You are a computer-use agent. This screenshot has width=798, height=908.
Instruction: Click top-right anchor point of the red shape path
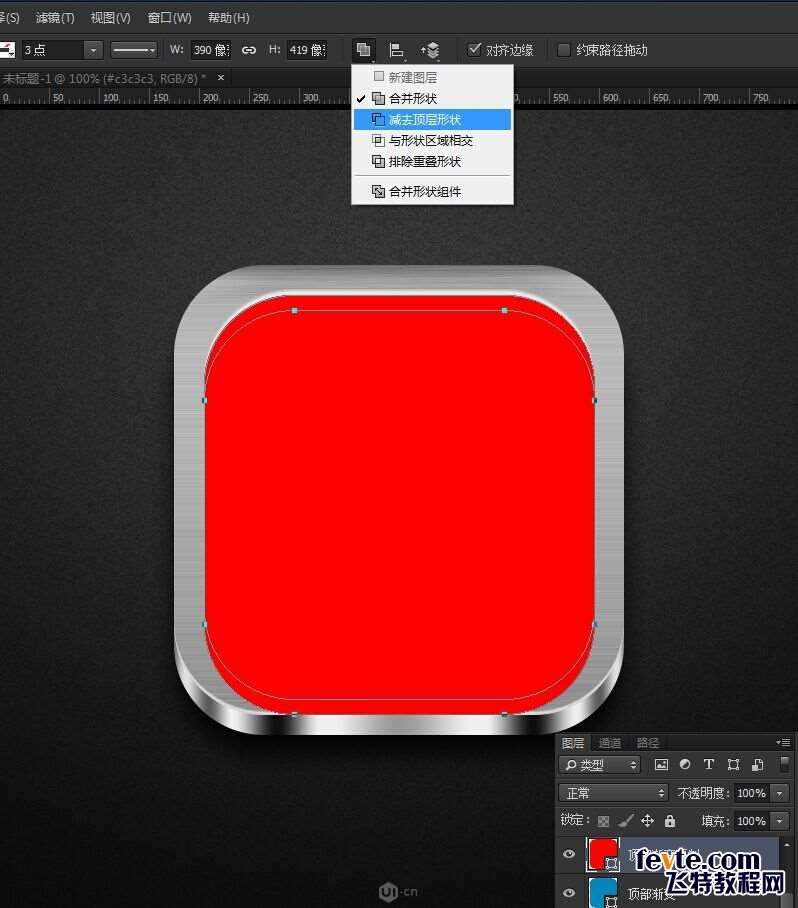504,311
